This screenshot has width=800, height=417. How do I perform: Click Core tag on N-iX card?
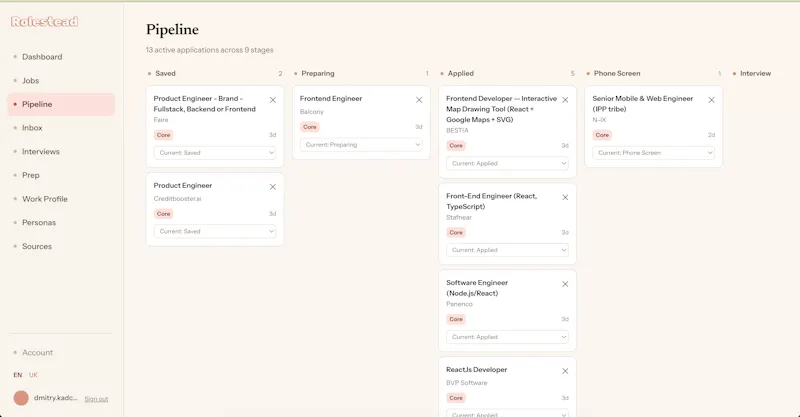pos(602,135)
